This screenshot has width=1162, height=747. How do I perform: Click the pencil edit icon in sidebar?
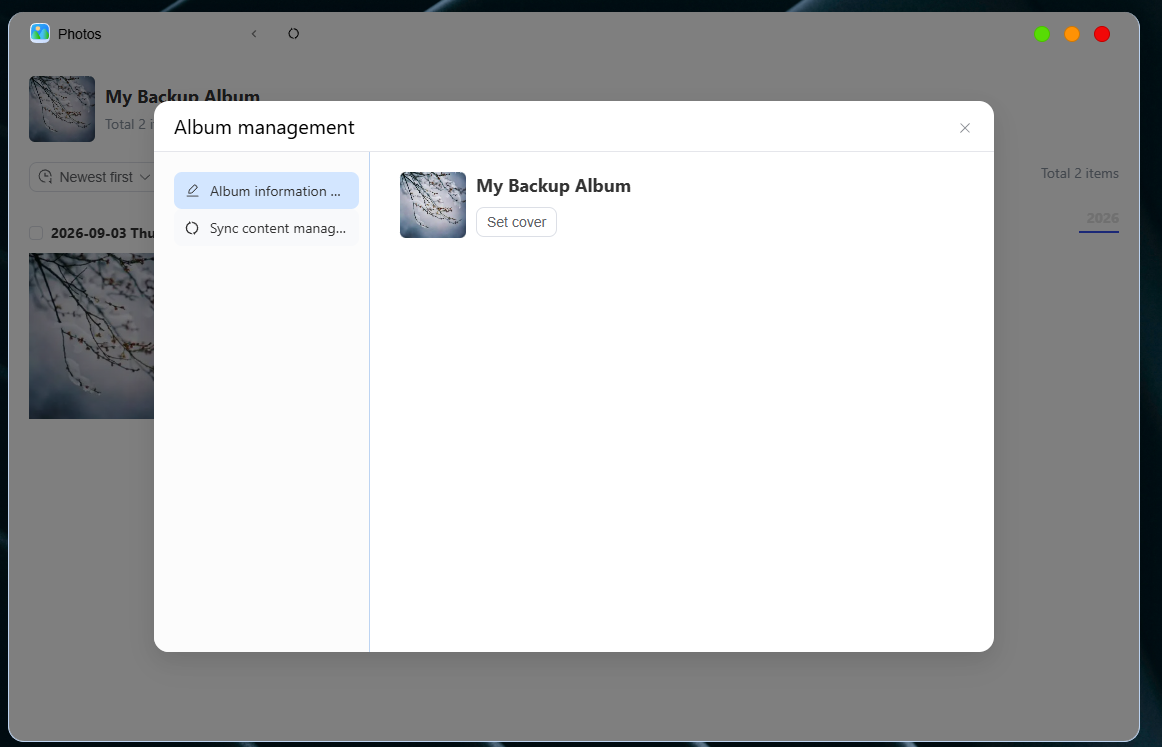click(x=193, y=190)
